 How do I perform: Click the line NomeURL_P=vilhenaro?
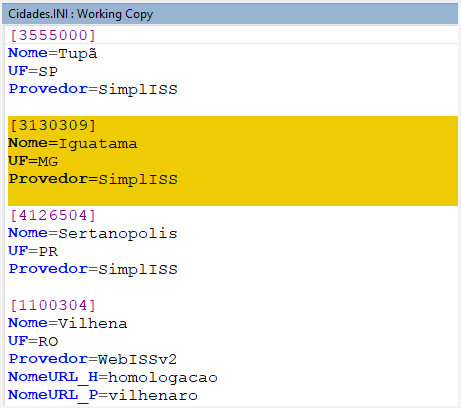103,395
